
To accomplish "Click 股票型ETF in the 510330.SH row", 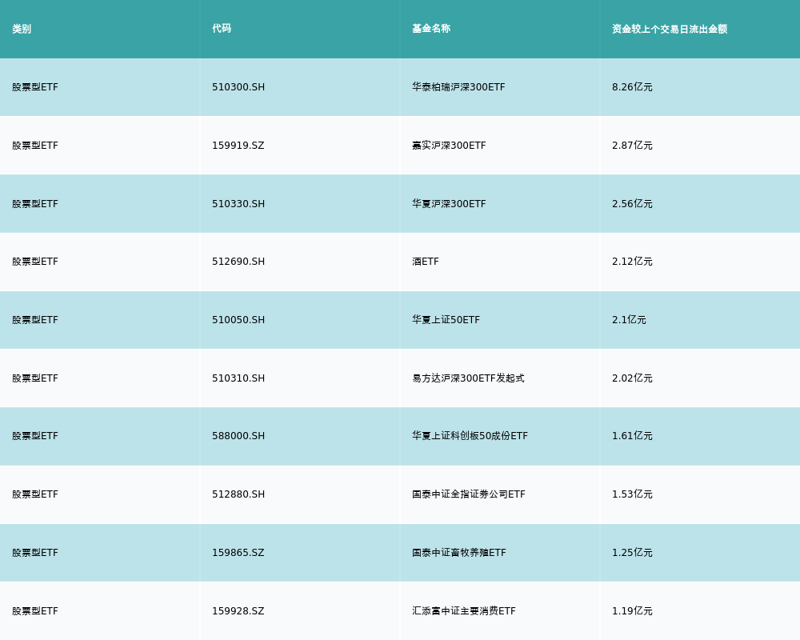I will tap(35, 204).
